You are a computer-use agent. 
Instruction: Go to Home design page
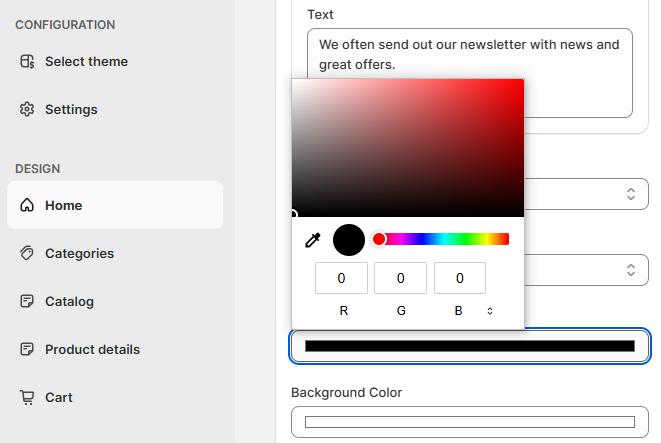115,205
